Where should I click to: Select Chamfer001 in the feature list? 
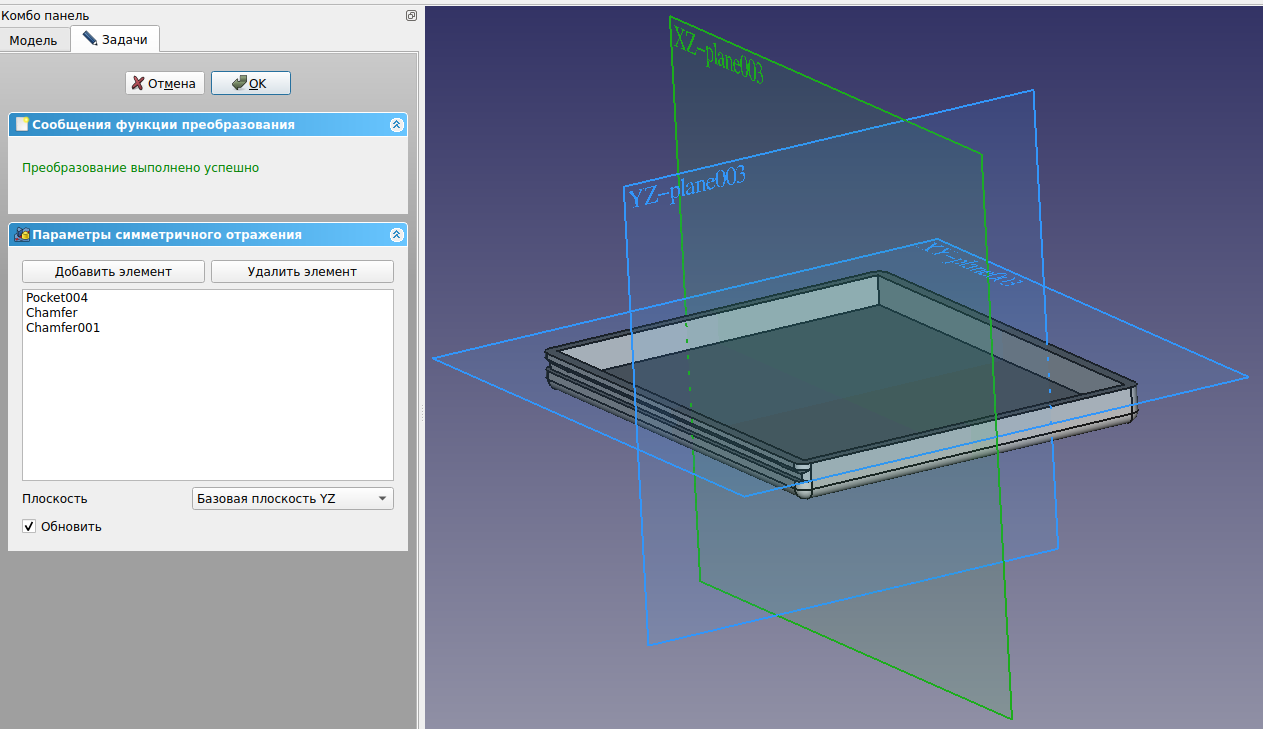(x=63, y=328)
